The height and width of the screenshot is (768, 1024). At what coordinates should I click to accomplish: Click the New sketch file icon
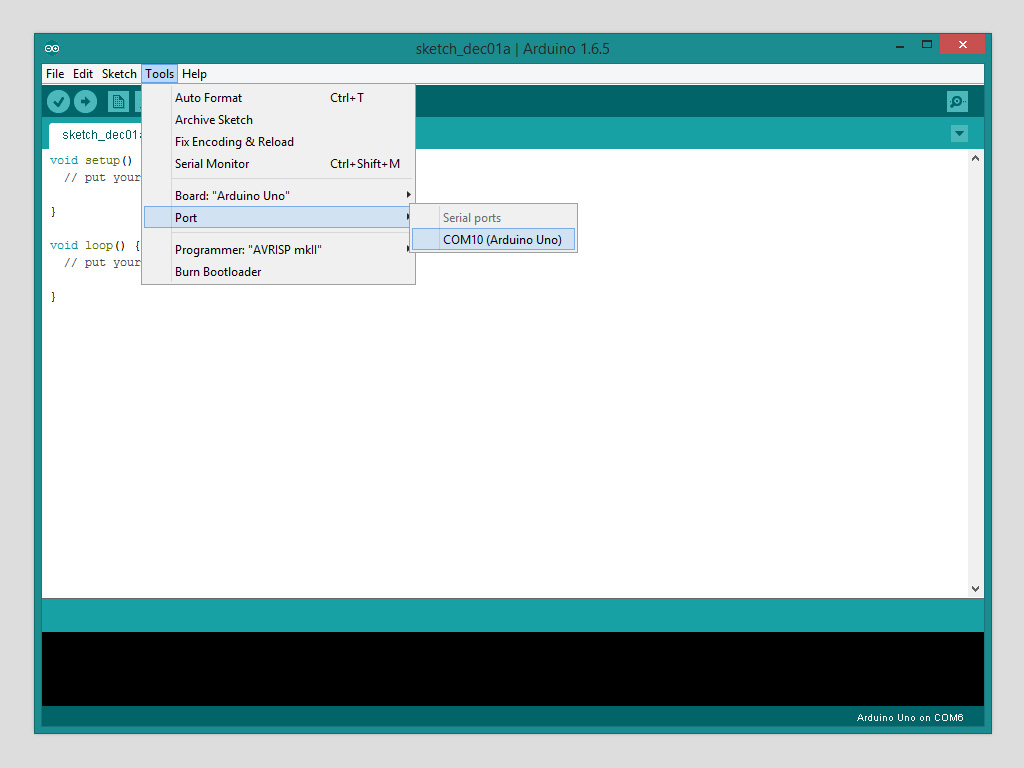click(x=118, y=101)
